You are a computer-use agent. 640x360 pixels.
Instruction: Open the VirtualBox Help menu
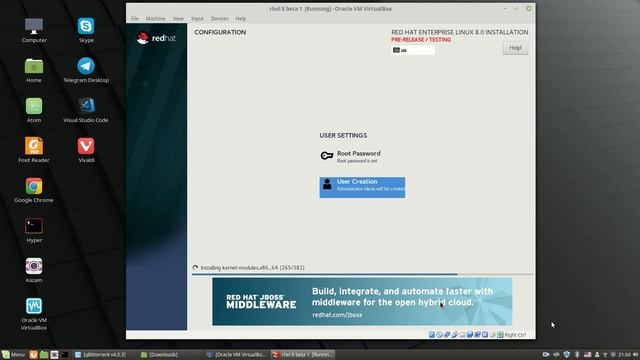pyautogui.click(x=240, y=19)
